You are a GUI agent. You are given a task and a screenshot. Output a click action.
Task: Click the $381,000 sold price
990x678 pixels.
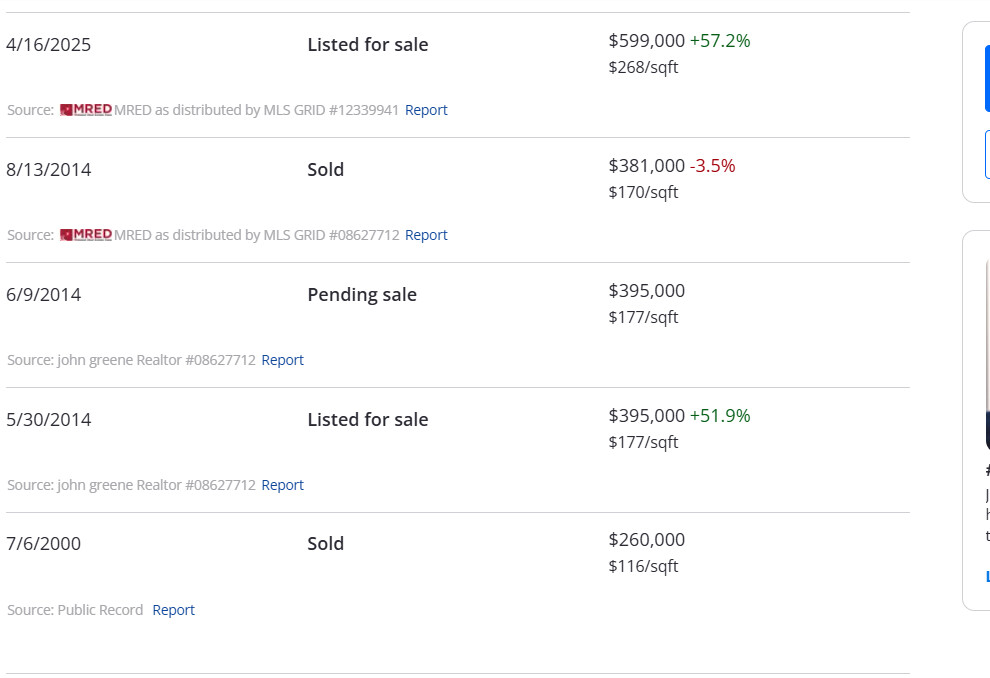[x=646, y=166]
